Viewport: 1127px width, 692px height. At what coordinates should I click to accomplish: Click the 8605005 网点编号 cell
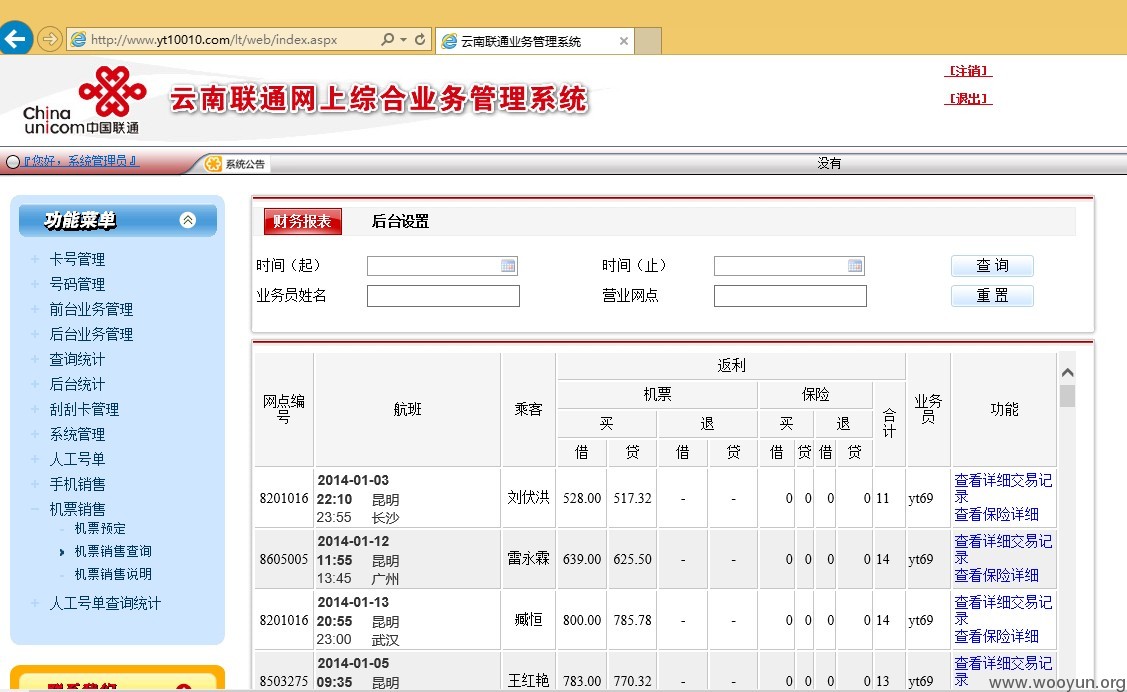[x=284, y=559]
